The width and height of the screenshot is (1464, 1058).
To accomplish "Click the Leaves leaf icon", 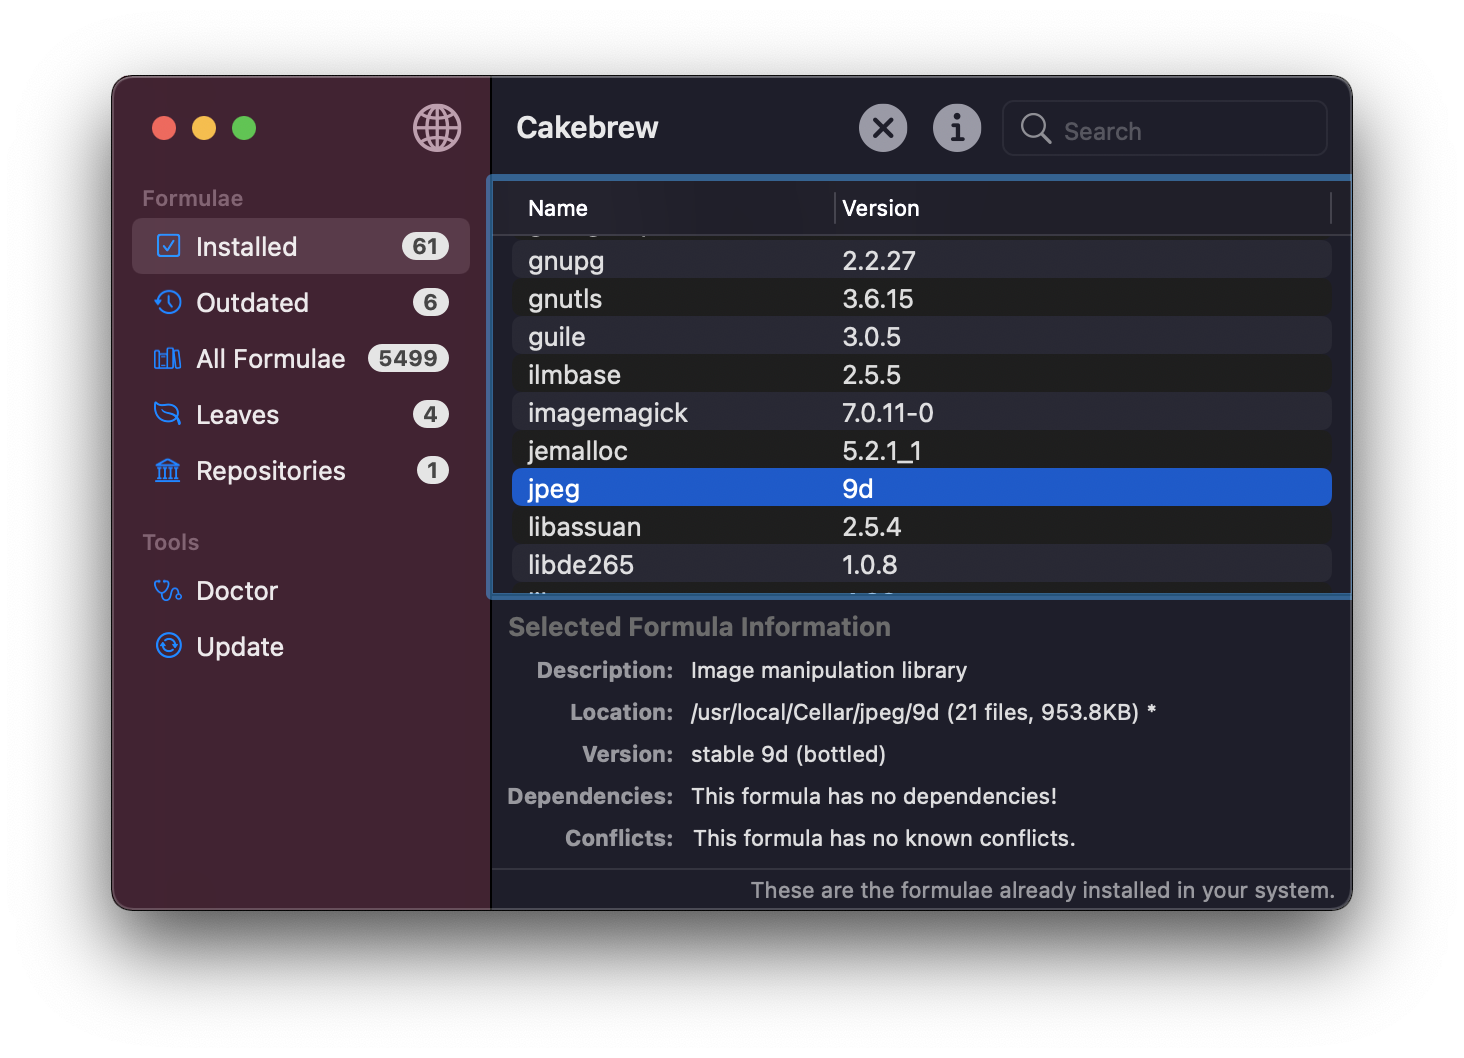I will (x=168, y=414).
